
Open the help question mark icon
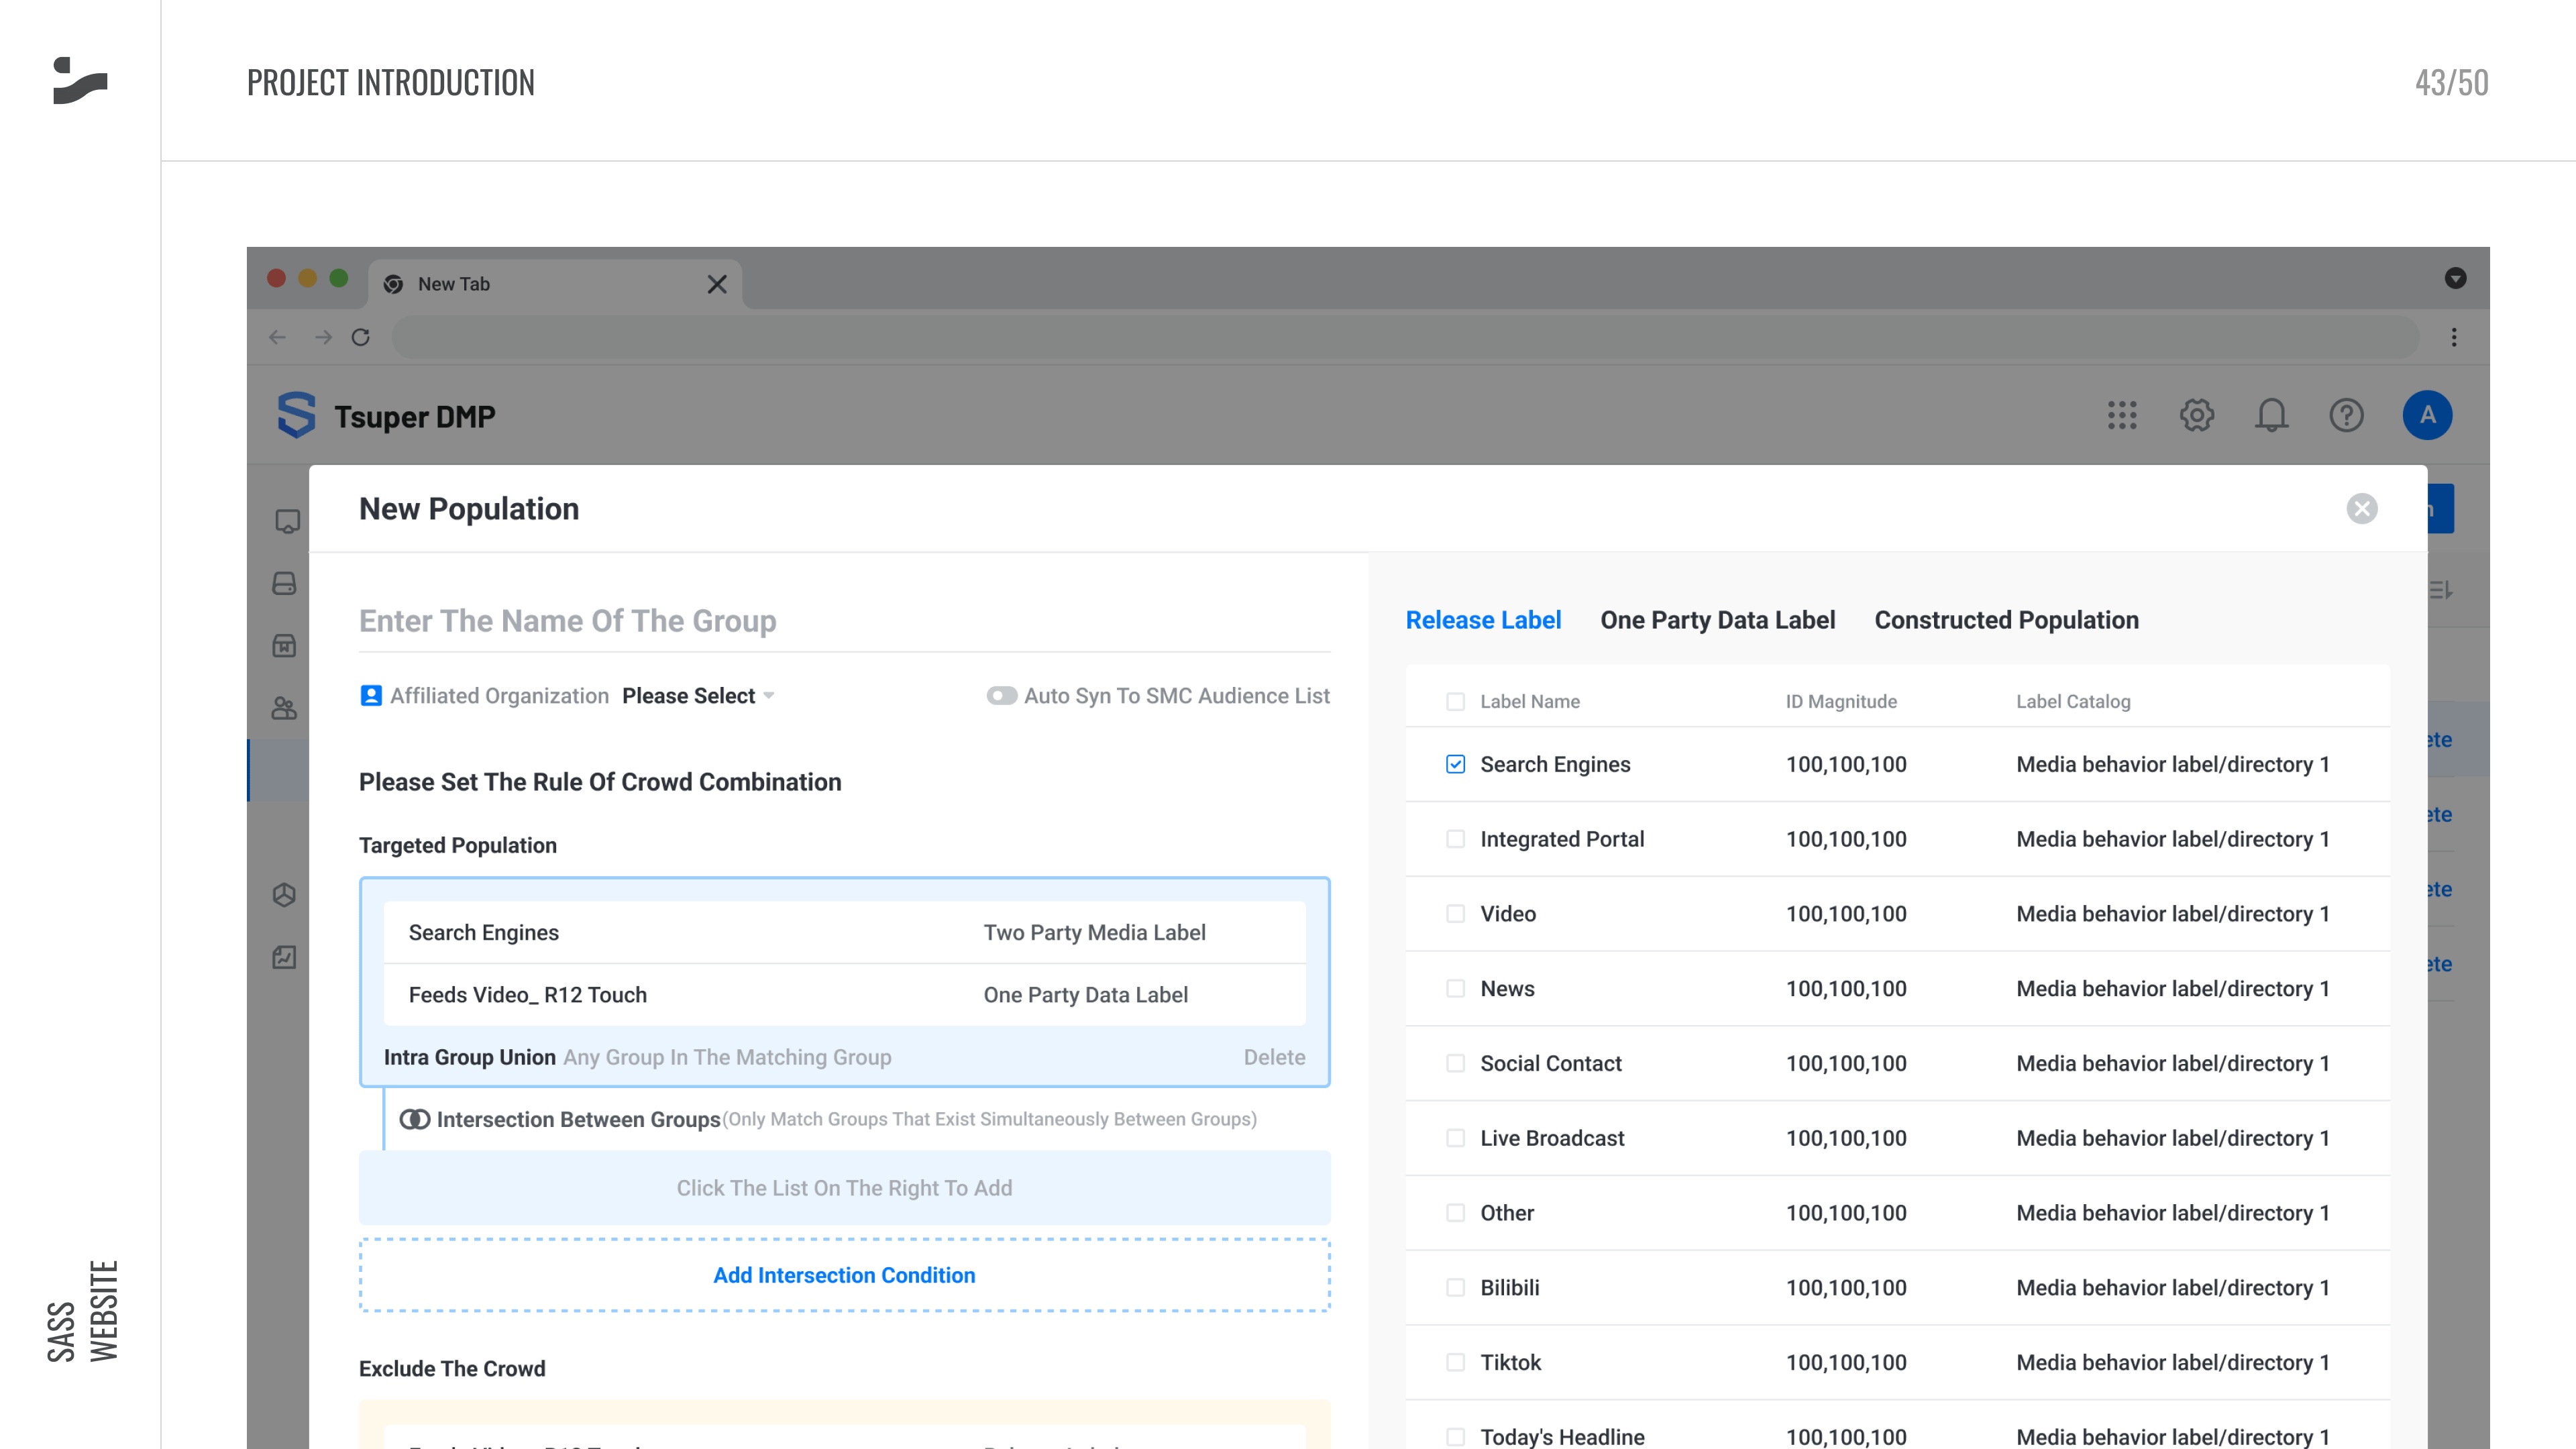2346,415
